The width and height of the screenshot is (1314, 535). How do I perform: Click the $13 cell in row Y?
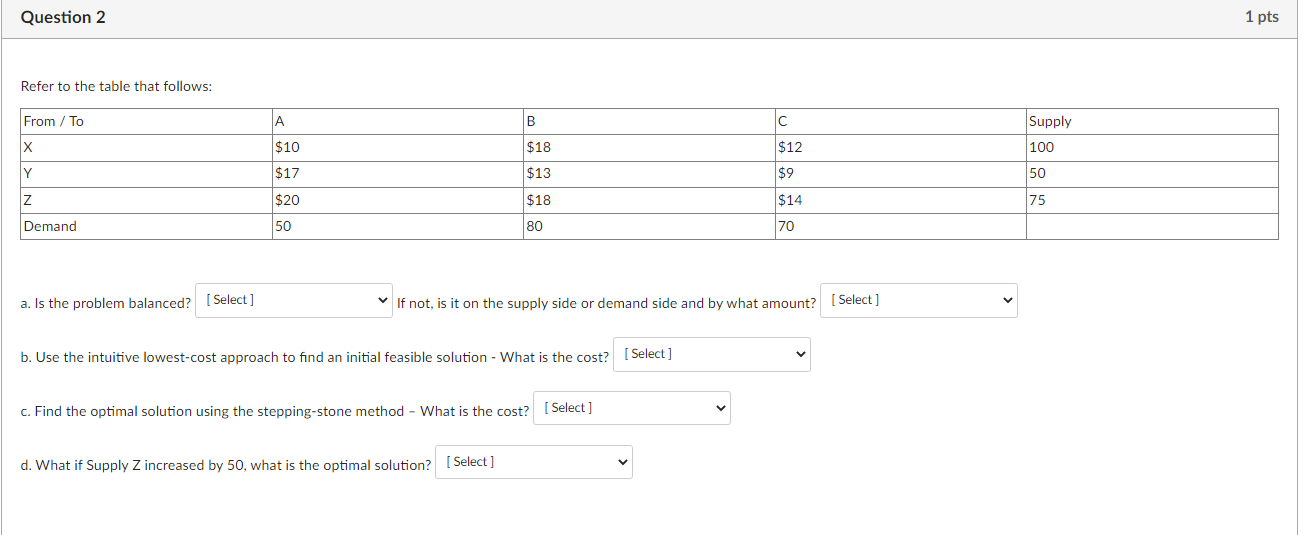(x=649, y=174)
